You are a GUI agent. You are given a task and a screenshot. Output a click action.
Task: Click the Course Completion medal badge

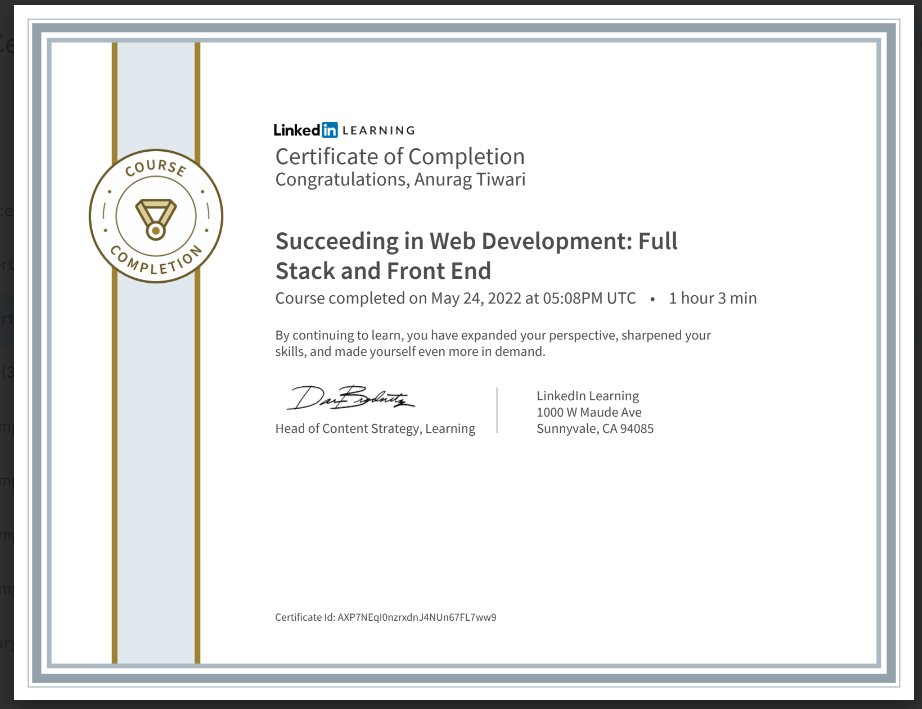pos(156,216)
